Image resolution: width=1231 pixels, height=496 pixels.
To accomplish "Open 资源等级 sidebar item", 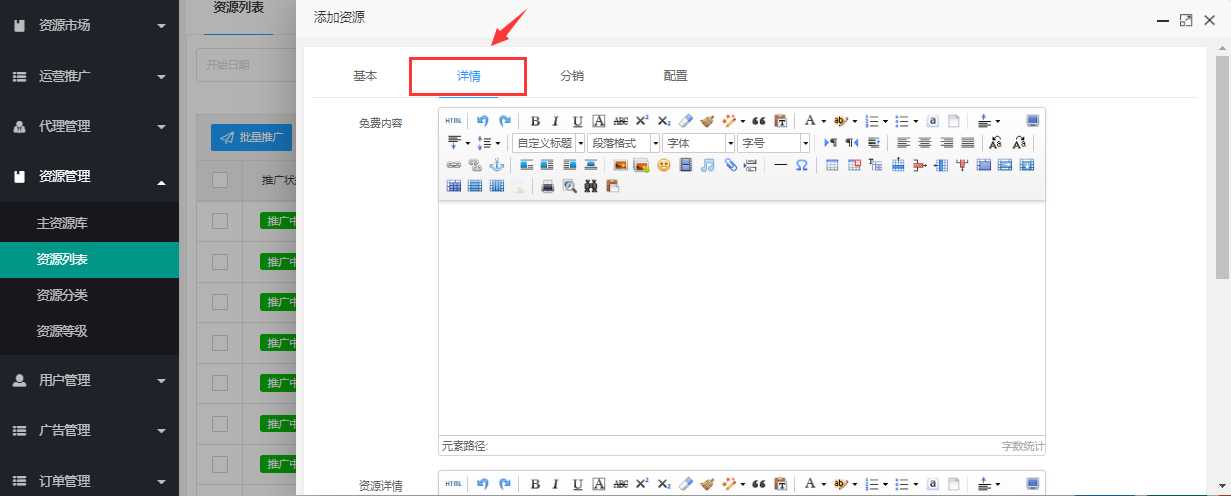I will (89, 331).
